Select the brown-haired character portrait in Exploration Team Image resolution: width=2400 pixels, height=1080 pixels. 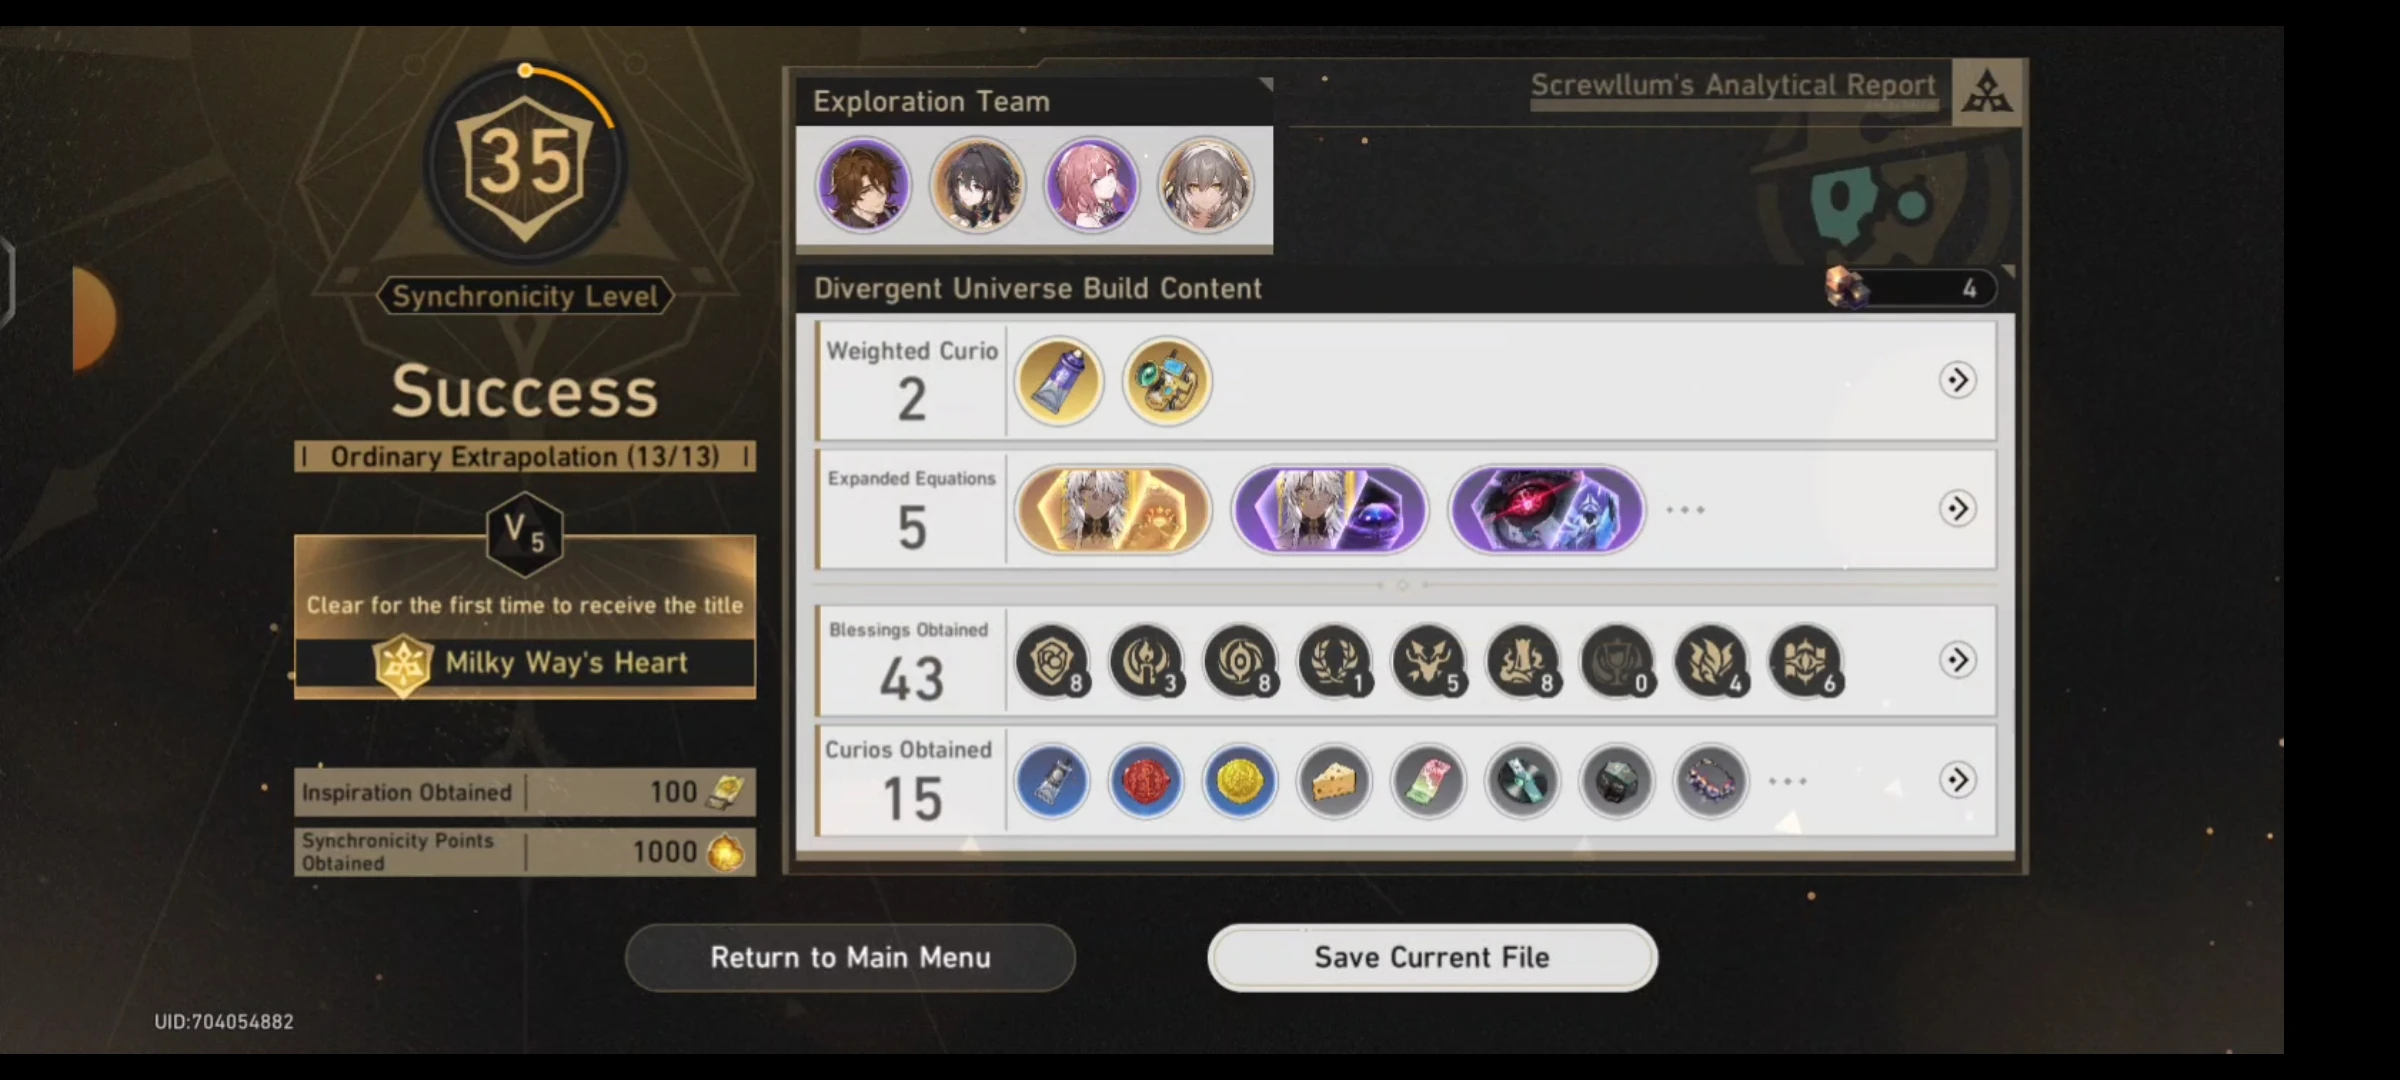[863, 186]
